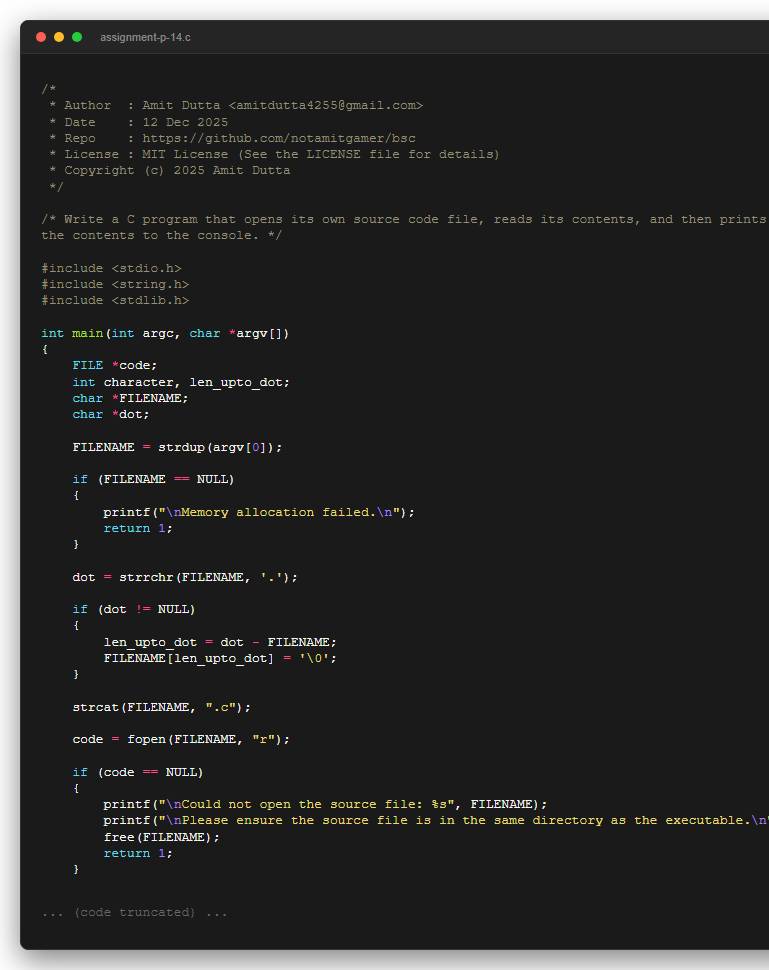The image size is (769, 970).
Task: Click the #include <string.h> line
Action: (115, 285)
